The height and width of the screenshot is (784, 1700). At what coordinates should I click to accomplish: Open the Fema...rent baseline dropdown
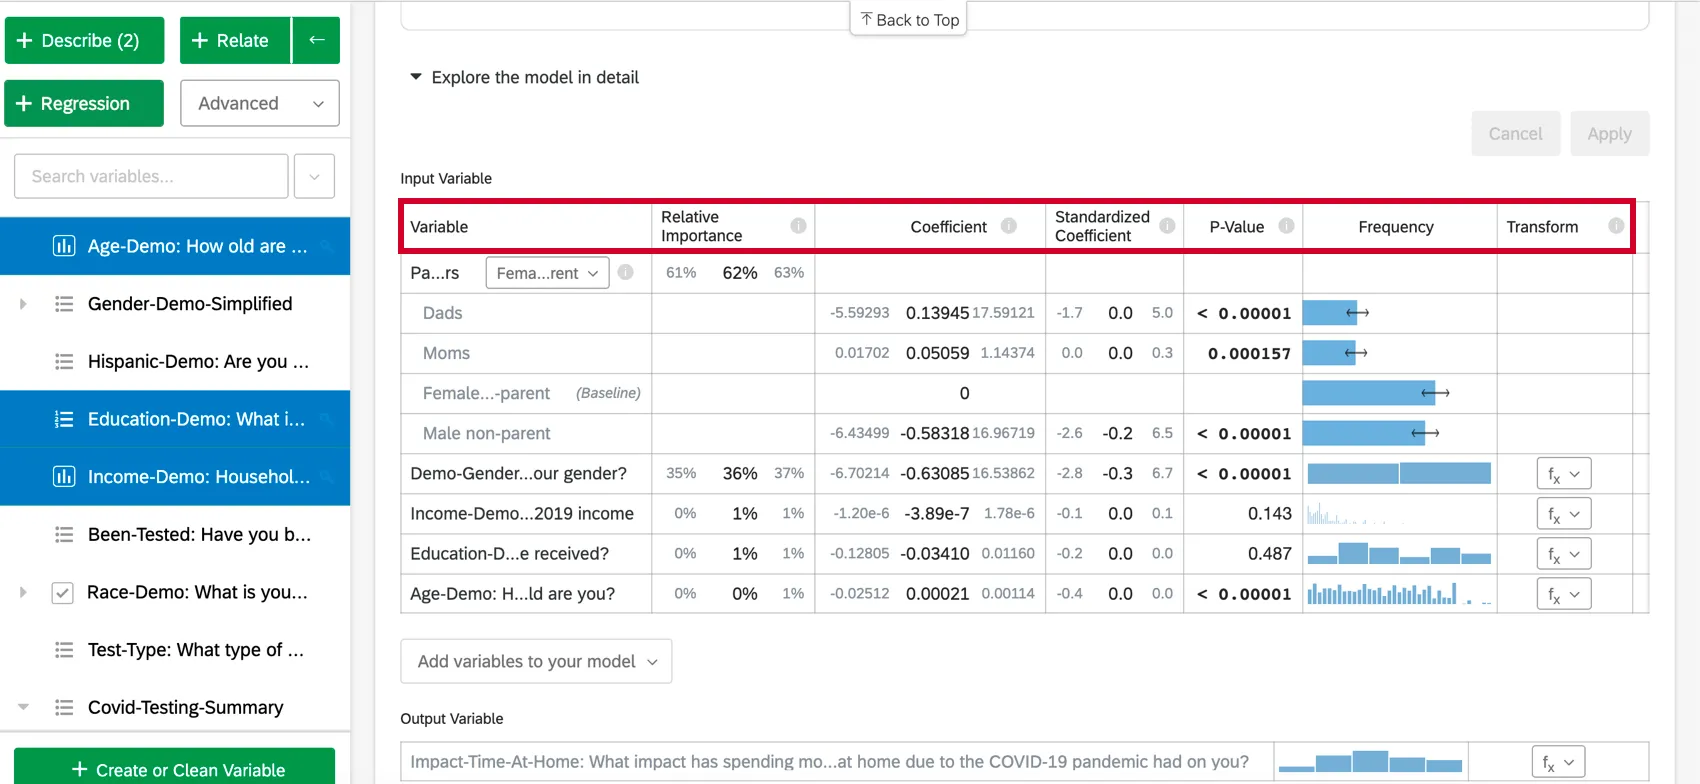tap(547, 273)
